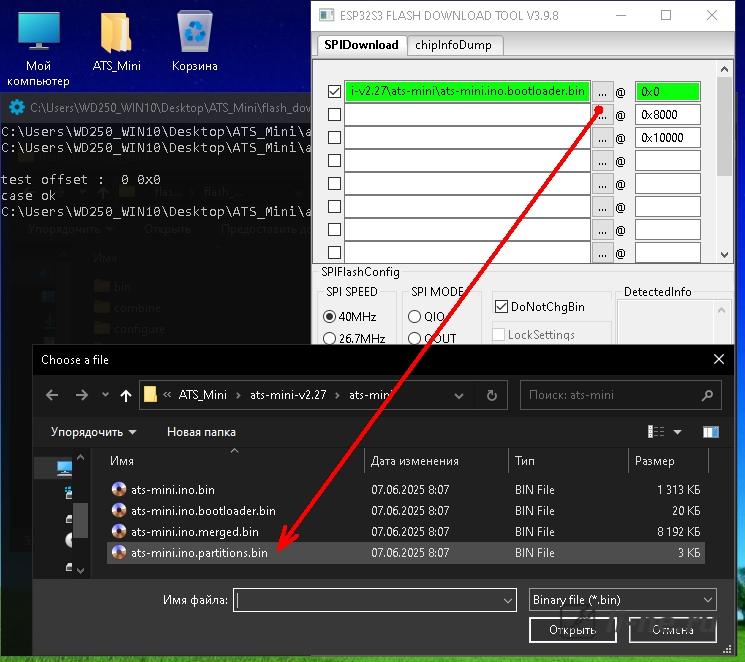Click ats-mini.ino.bootloader.bin file icon
This screenshot has width=745, height=662.
pyautogui.click(x=119, y=510)
